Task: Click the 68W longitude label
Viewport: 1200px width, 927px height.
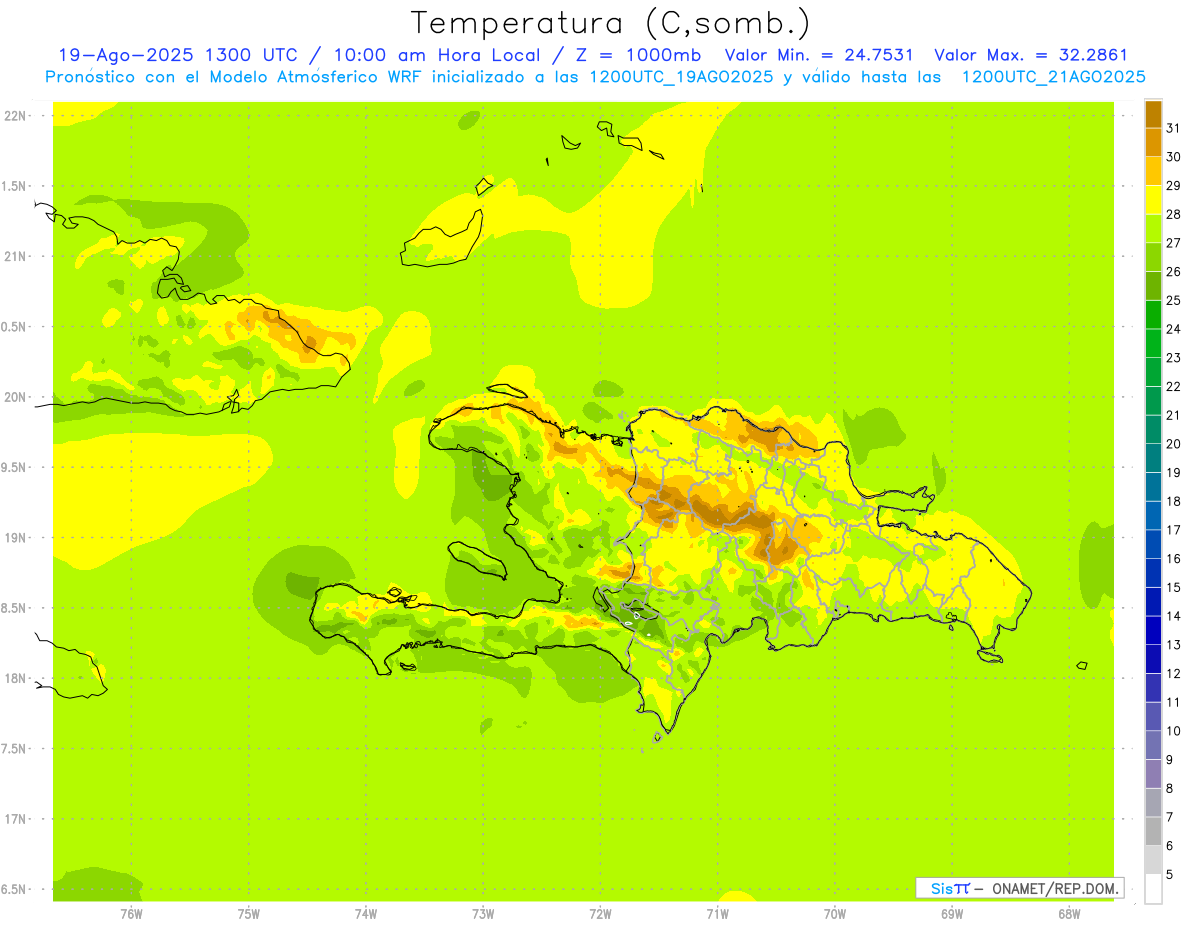Action: 1069,914
